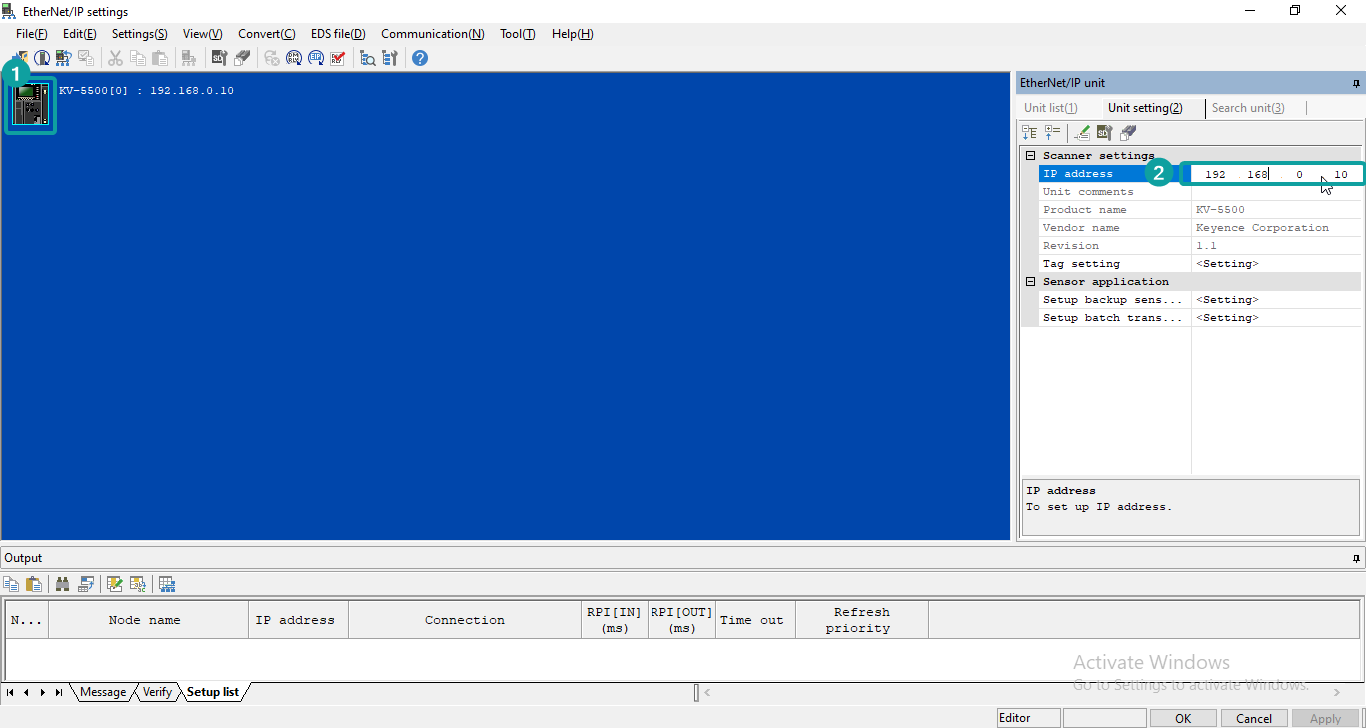Click the DM RLY checkmark verify icon
This screenshot has width=1366, height=728.
coord(338,58)
